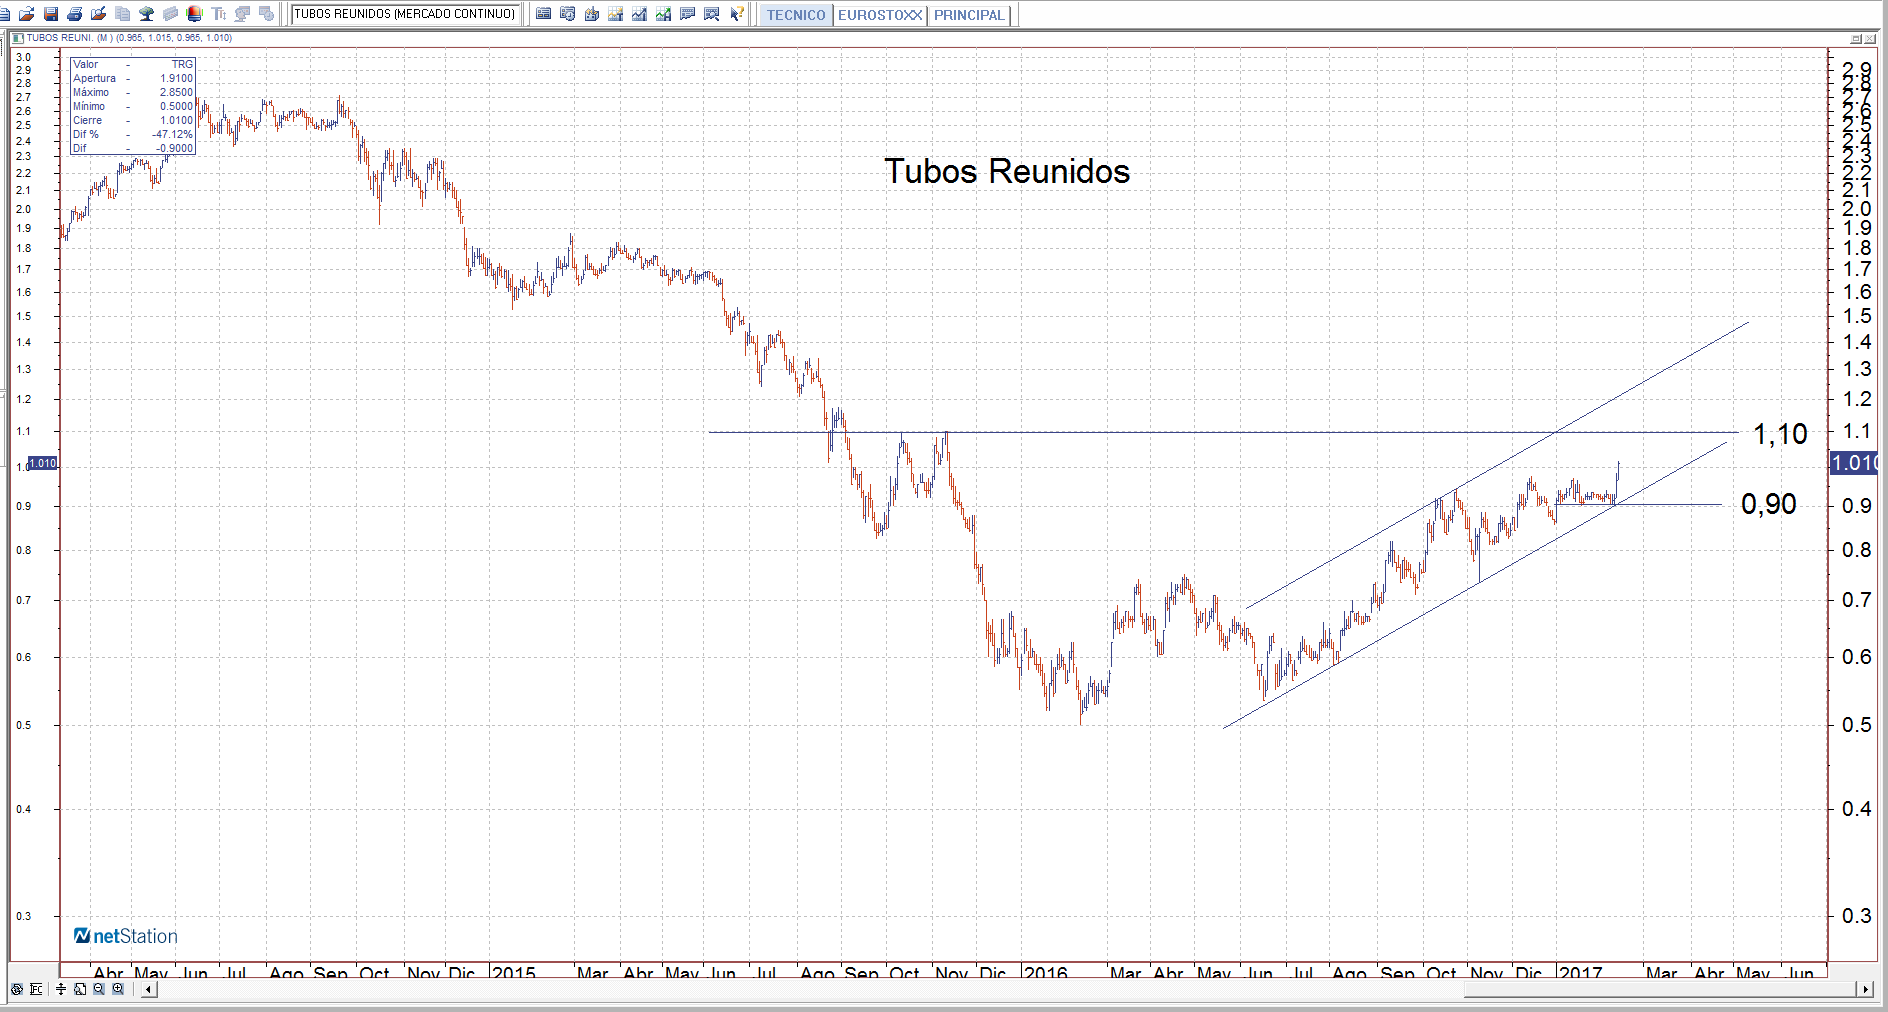Viewport: 1888px width, 1012px height.
Task: Click the zoom page icon at bottom
Action: (80, 989)
